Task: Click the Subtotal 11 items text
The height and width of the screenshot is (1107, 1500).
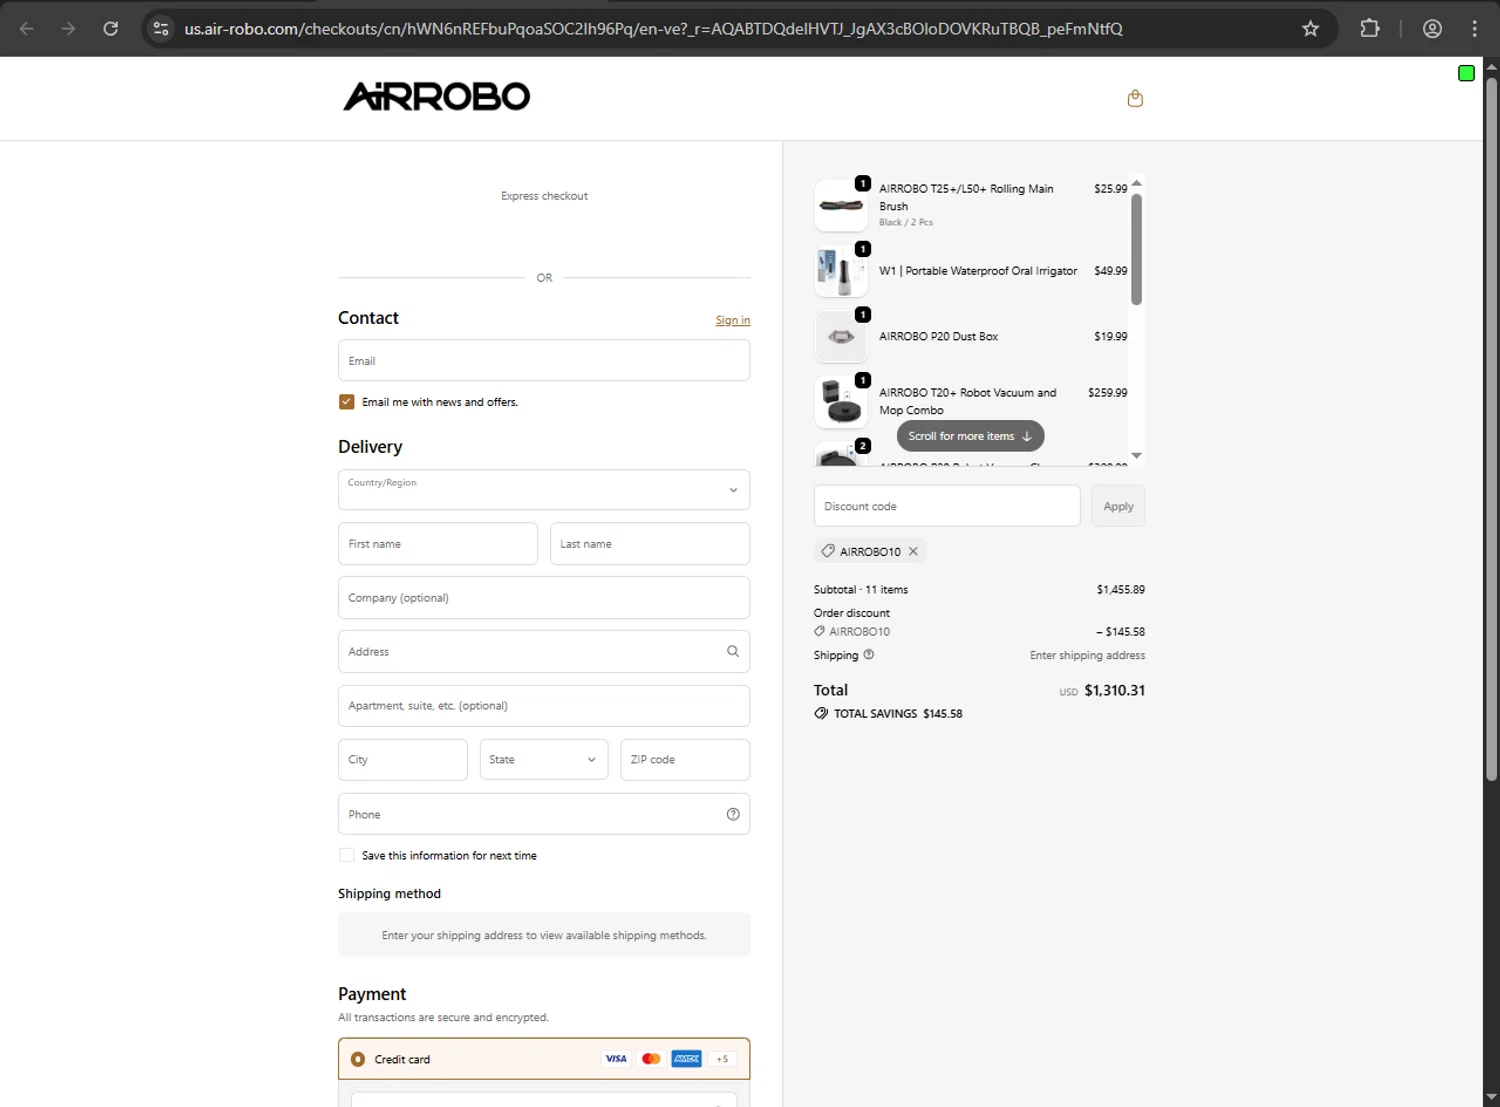Action: (861, 590)
